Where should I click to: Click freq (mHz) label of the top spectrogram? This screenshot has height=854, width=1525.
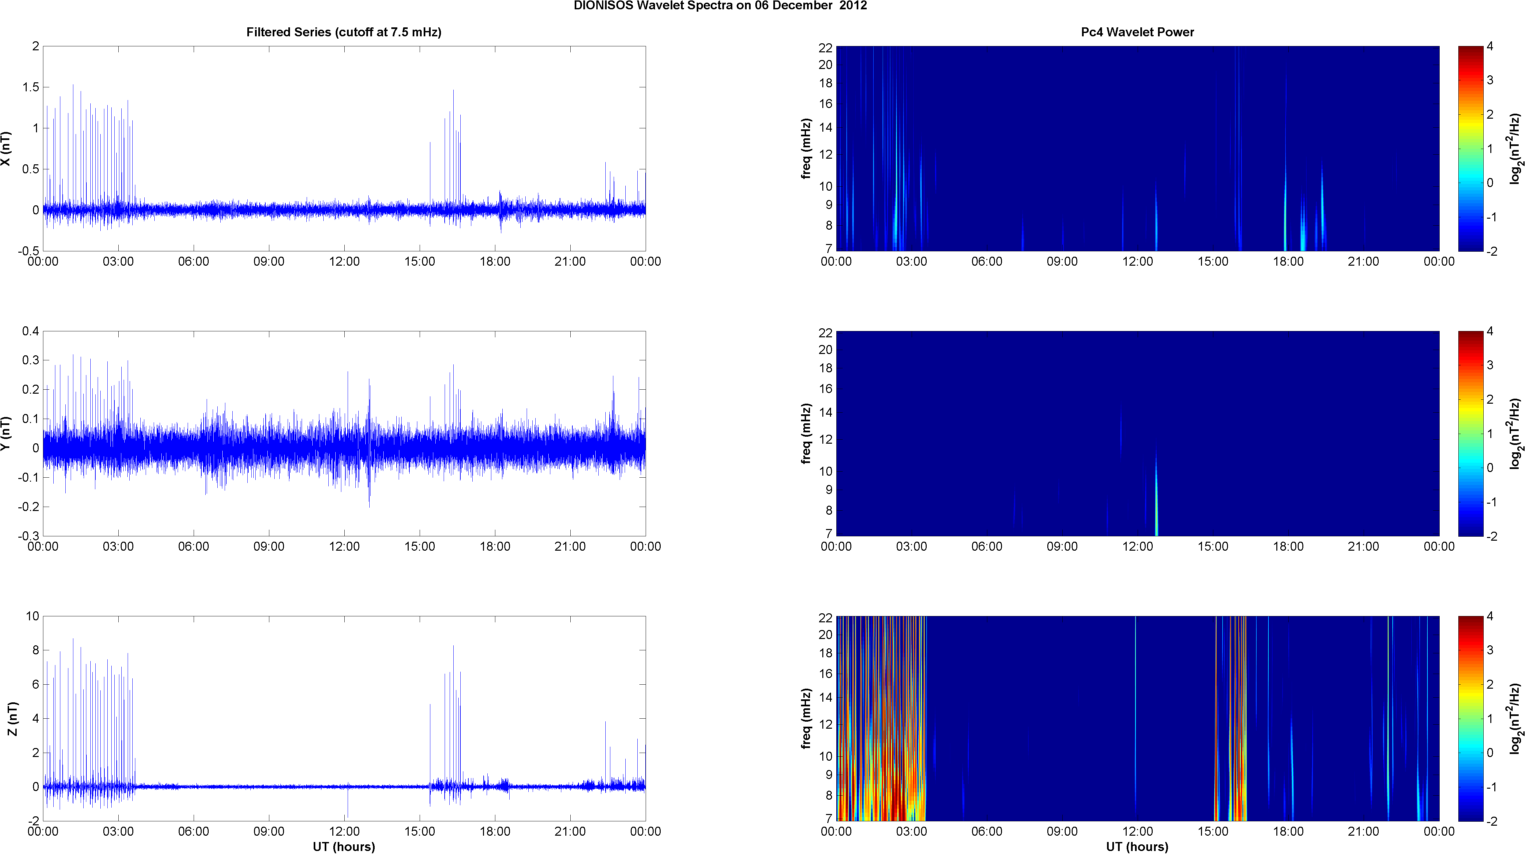806,148
